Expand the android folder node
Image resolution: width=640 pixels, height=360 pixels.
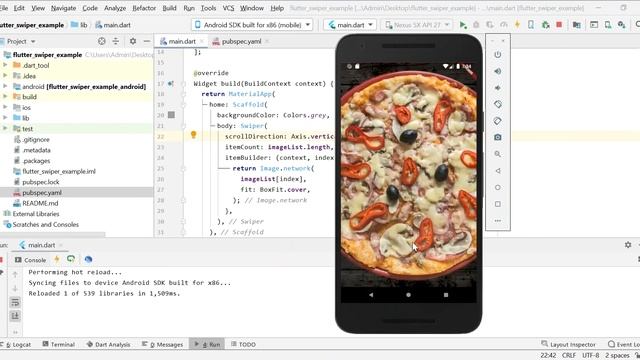(5, 86)
